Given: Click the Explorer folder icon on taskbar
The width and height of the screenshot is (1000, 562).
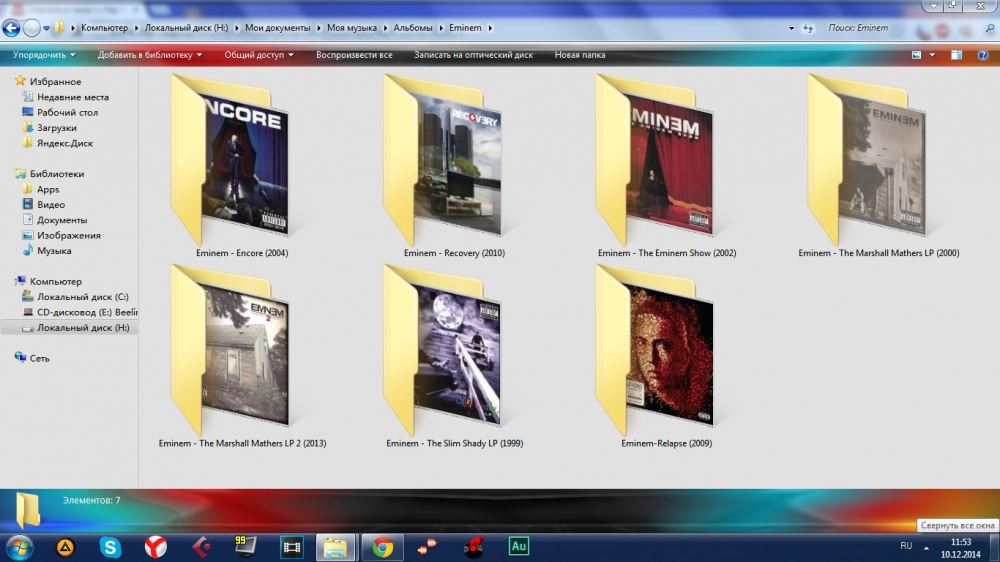Looking at the screenshot, I should pyautogui.click(x=335, y=547).
